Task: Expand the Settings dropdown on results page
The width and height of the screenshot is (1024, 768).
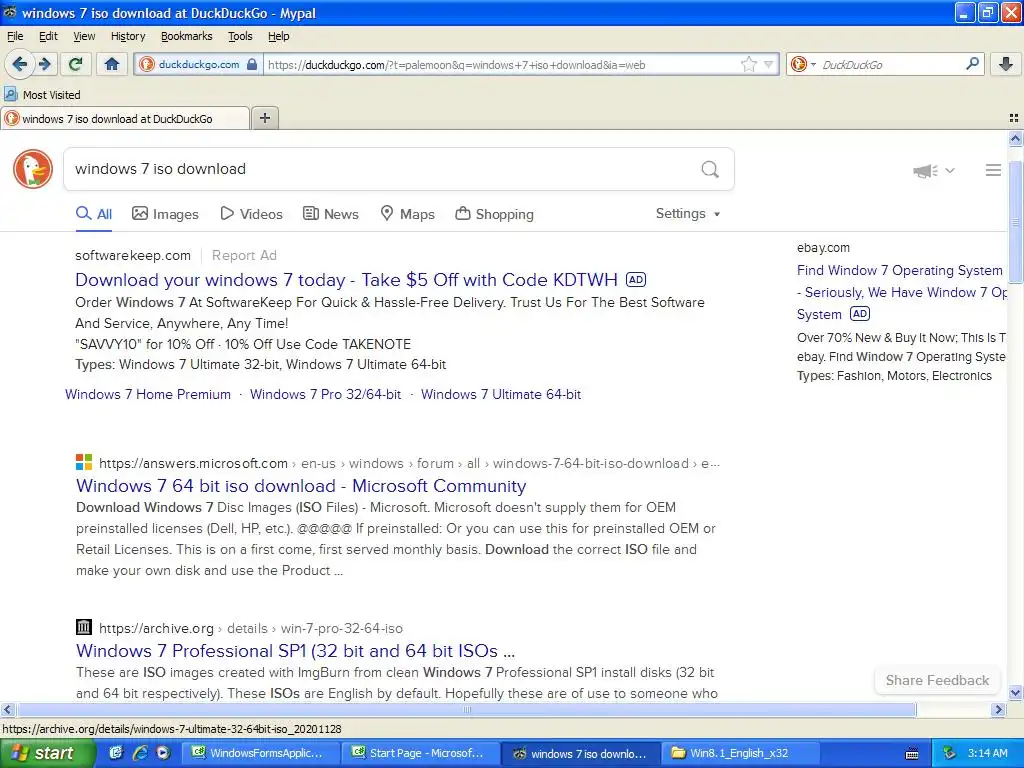Action: click(x=688, y=214)
